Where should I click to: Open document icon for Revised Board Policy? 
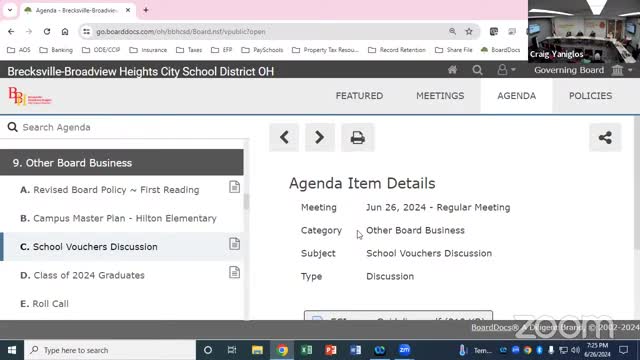click(x=234, y=187)
